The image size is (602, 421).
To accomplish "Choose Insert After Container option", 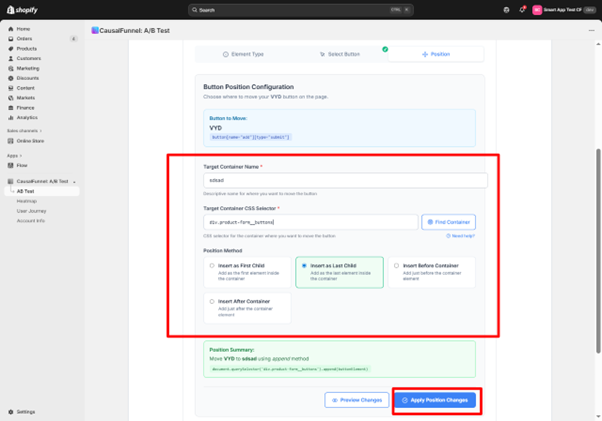I will 212,300.
